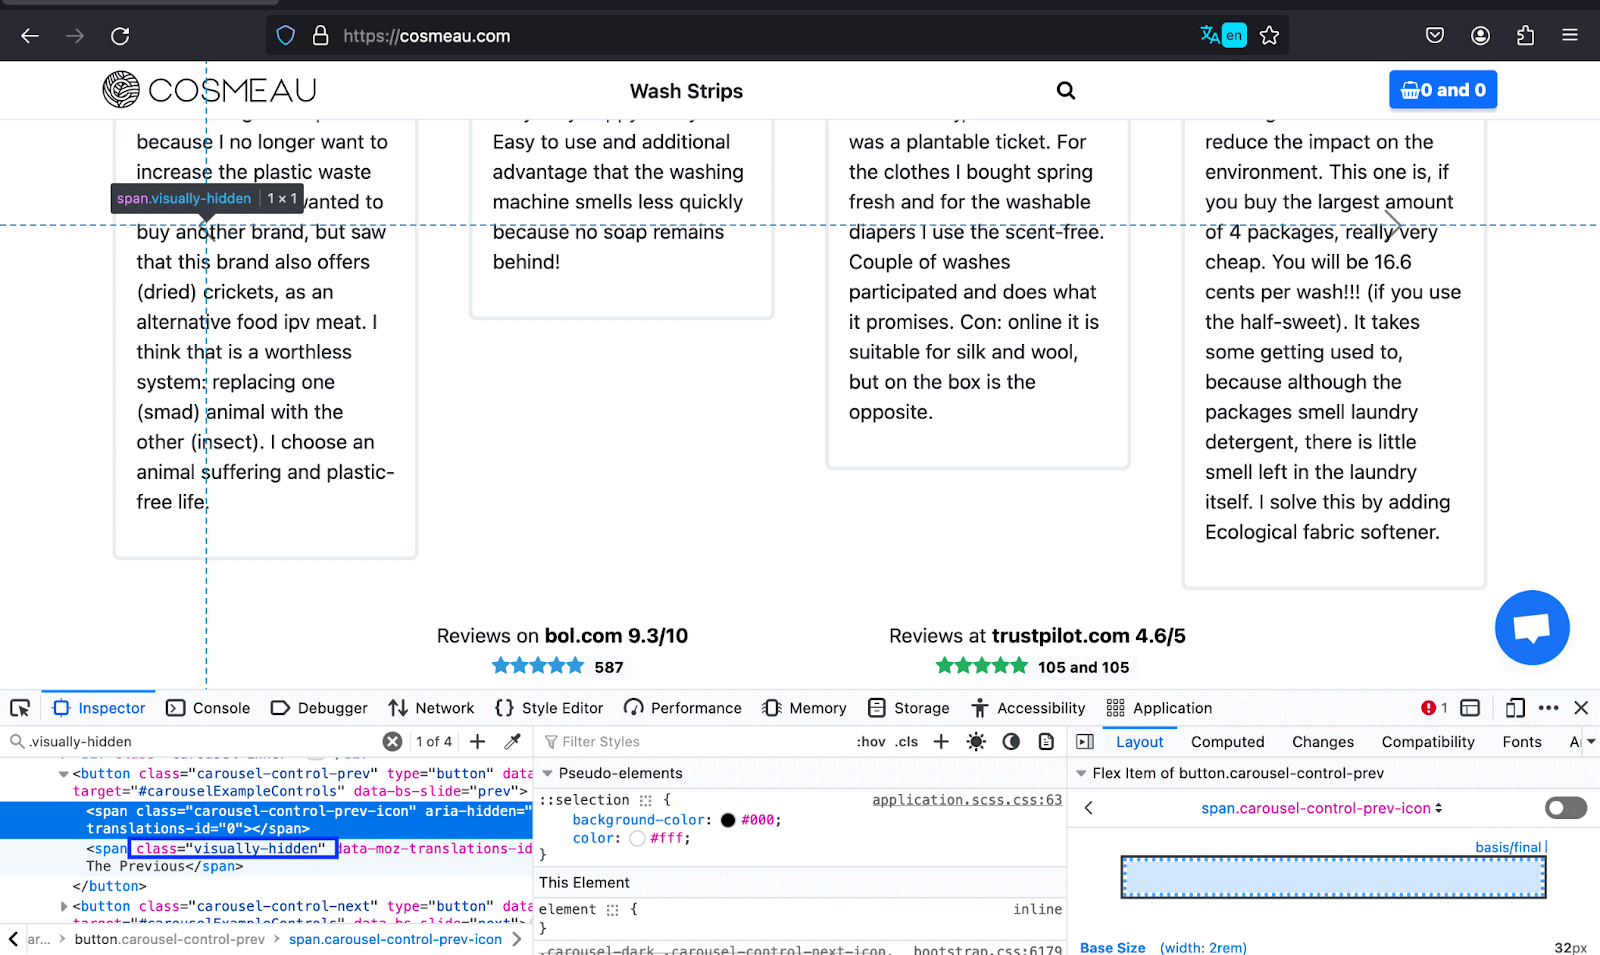Screen dimensions: 1600x955
Task: Open the Style Editor tab
Action: point(549,708)
